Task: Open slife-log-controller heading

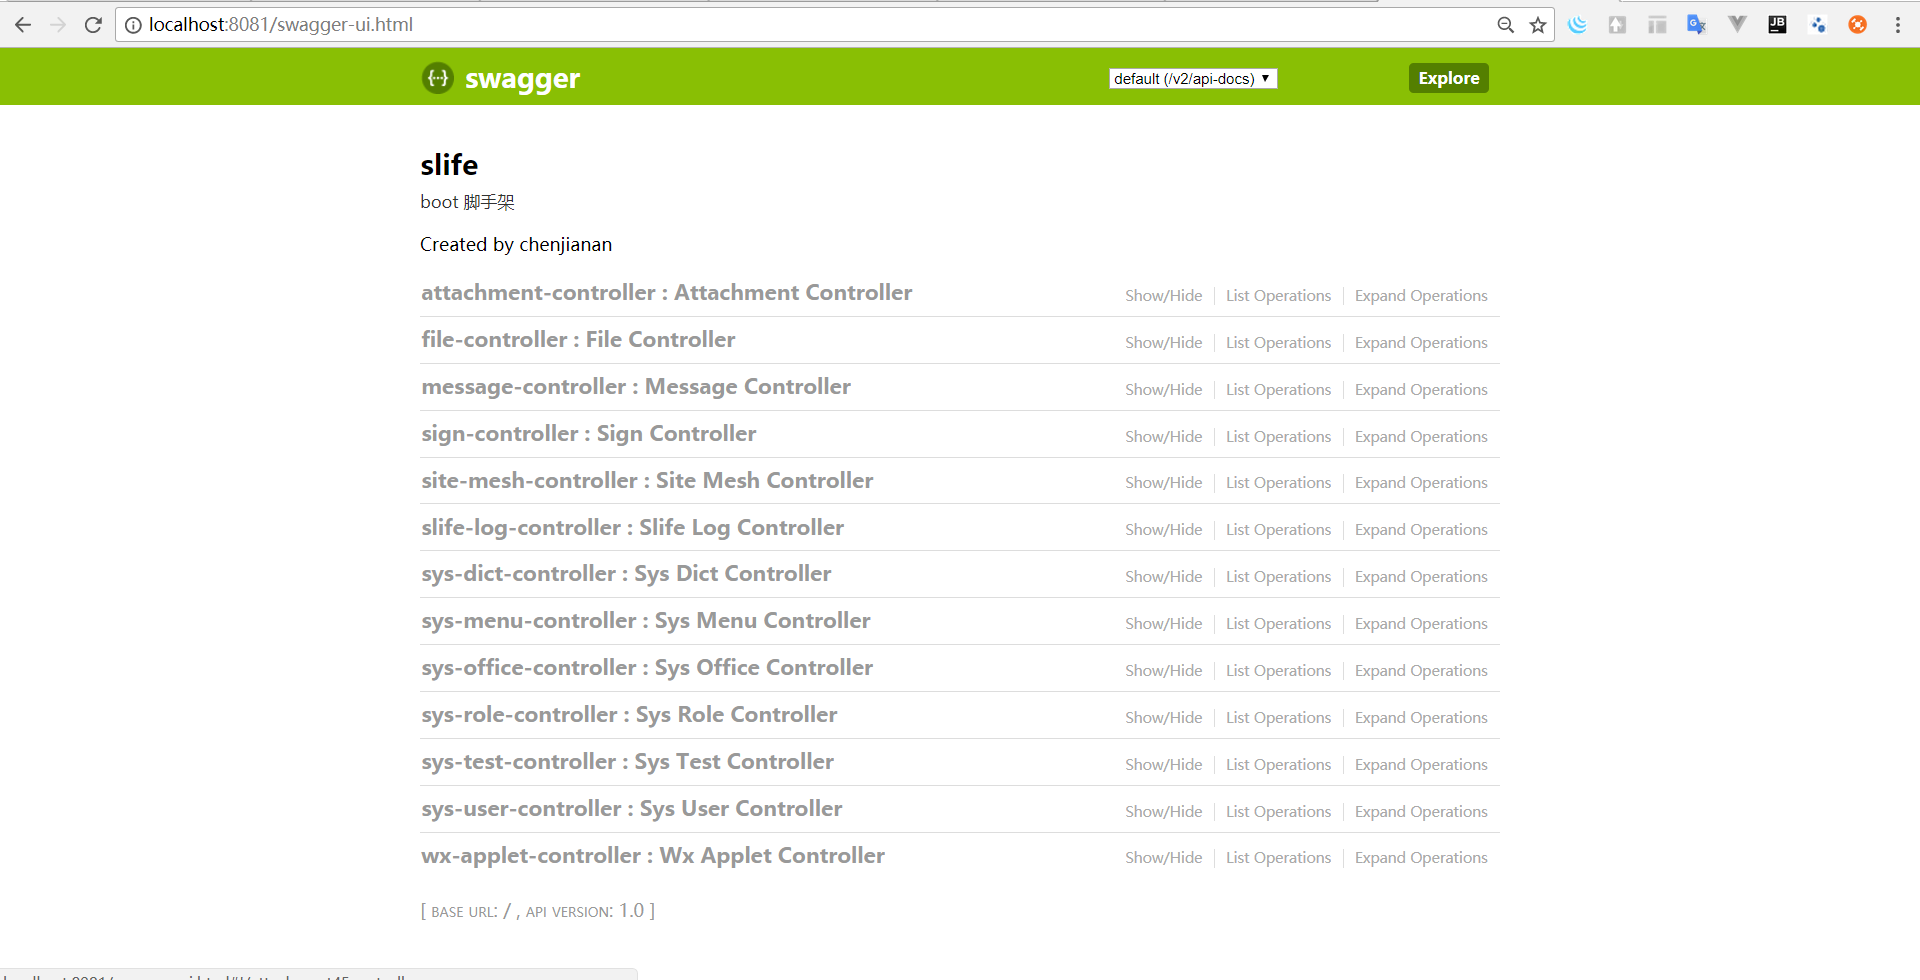Action: pyautogui.click(x=632, y=528)
